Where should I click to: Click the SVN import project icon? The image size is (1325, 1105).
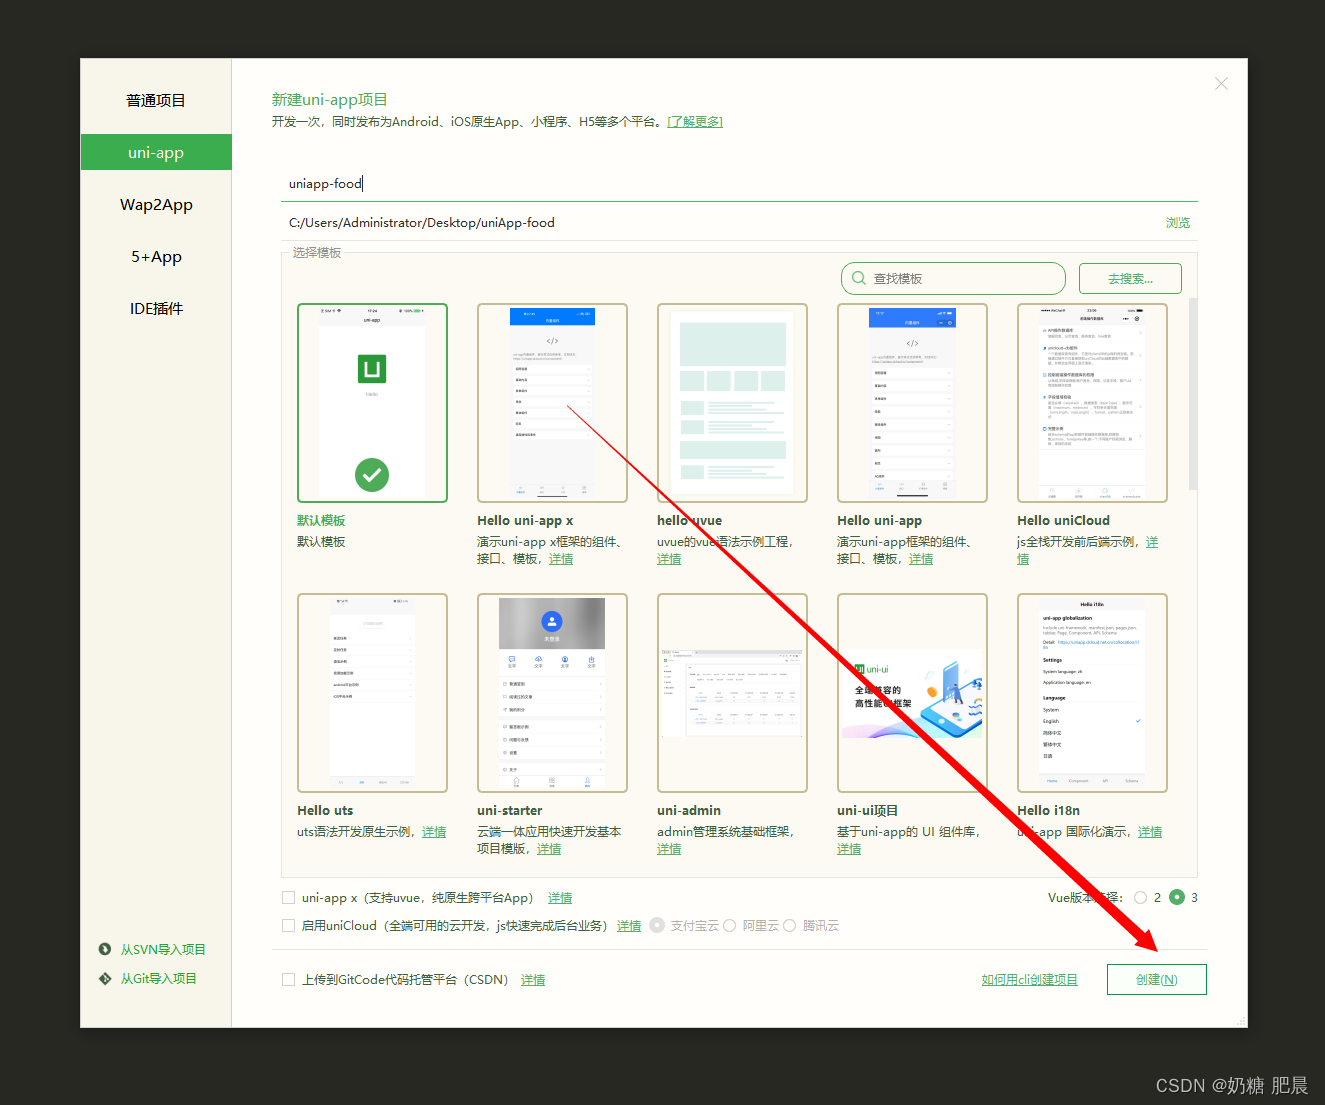point(105,949)
